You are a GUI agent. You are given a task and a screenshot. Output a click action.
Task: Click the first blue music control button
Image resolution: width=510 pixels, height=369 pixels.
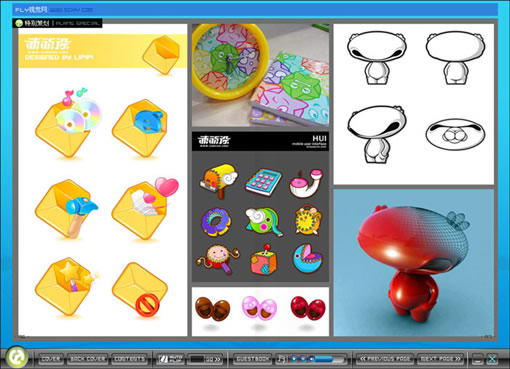click(x=294, y=359)
